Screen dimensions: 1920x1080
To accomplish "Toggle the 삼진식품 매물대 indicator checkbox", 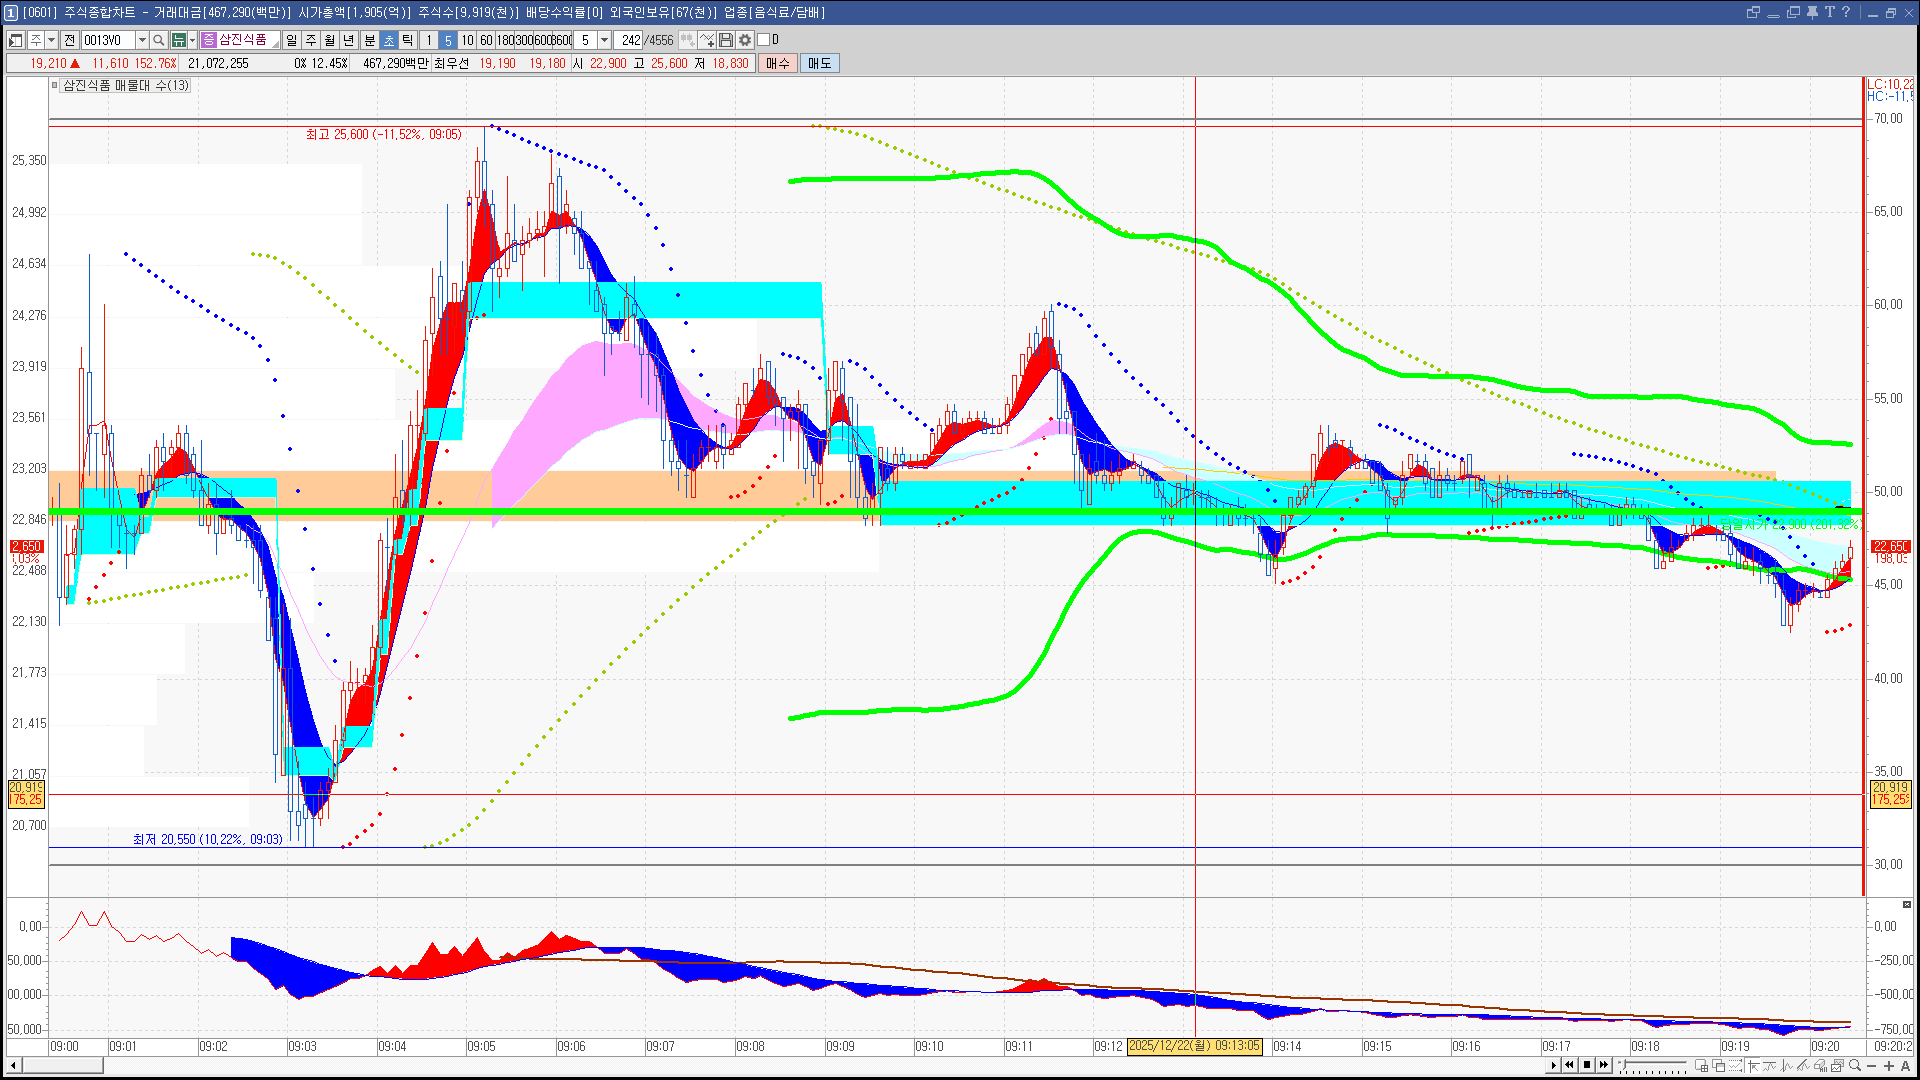I will click(55, 85).
